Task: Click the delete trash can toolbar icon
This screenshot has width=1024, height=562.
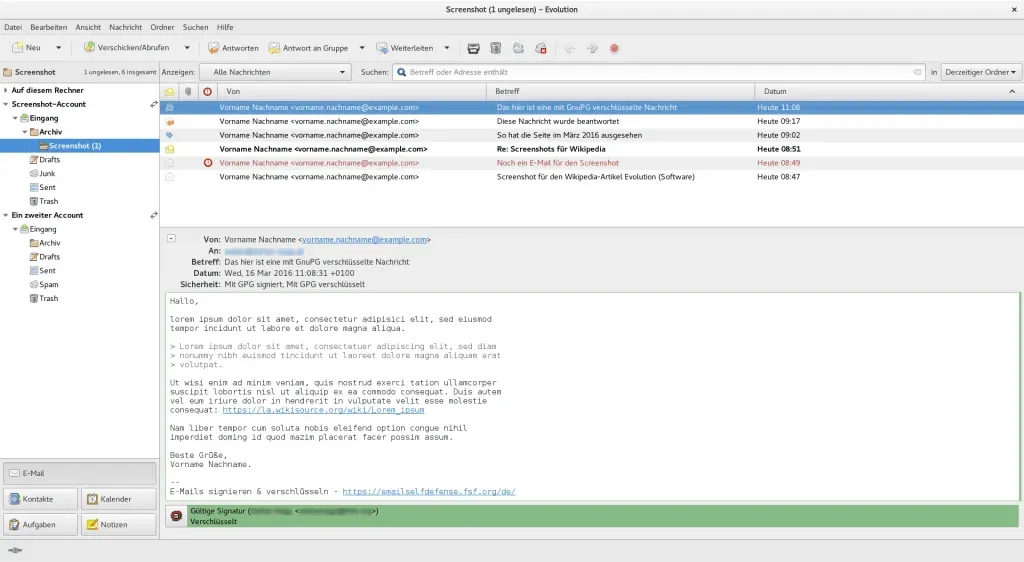Action: [496, 48]
